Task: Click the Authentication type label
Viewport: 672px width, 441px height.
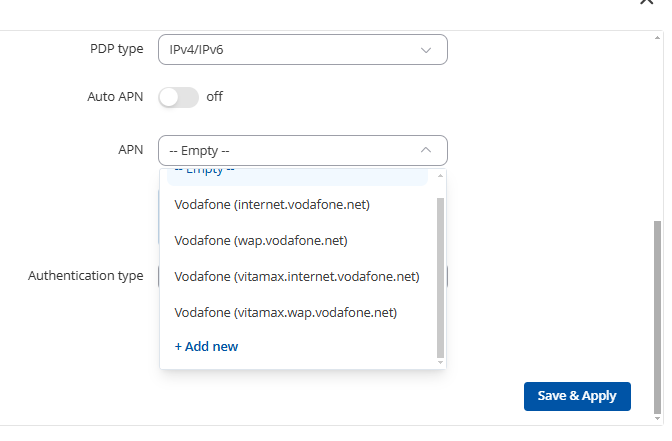Action: coord(86,276)
